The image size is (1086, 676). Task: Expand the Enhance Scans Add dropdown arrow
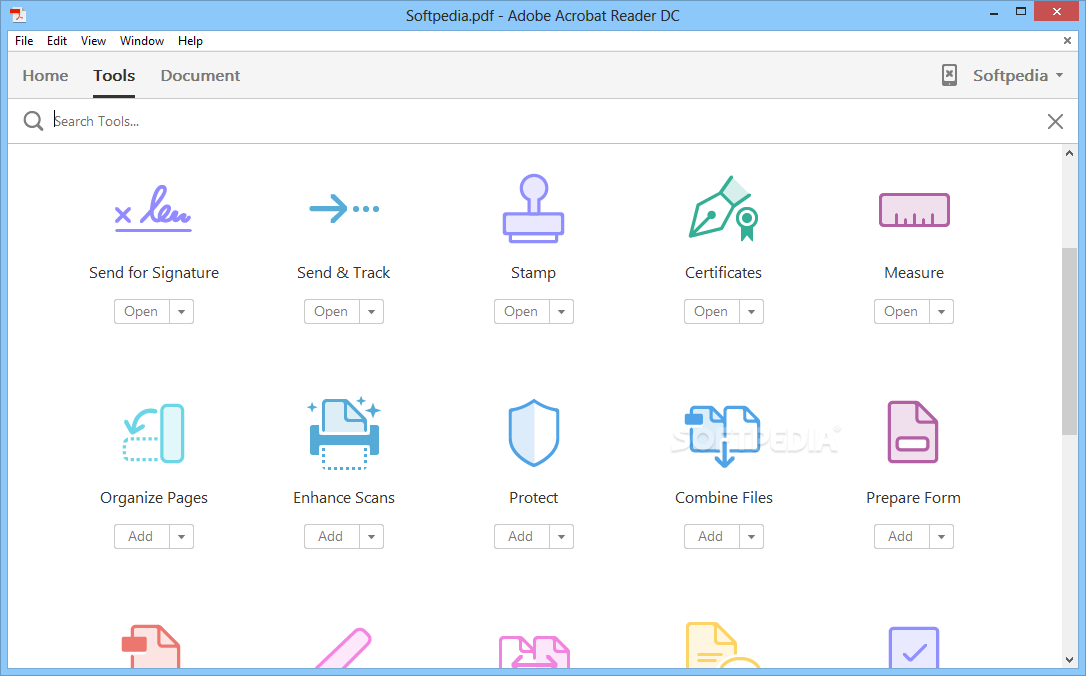pos(371,537)
